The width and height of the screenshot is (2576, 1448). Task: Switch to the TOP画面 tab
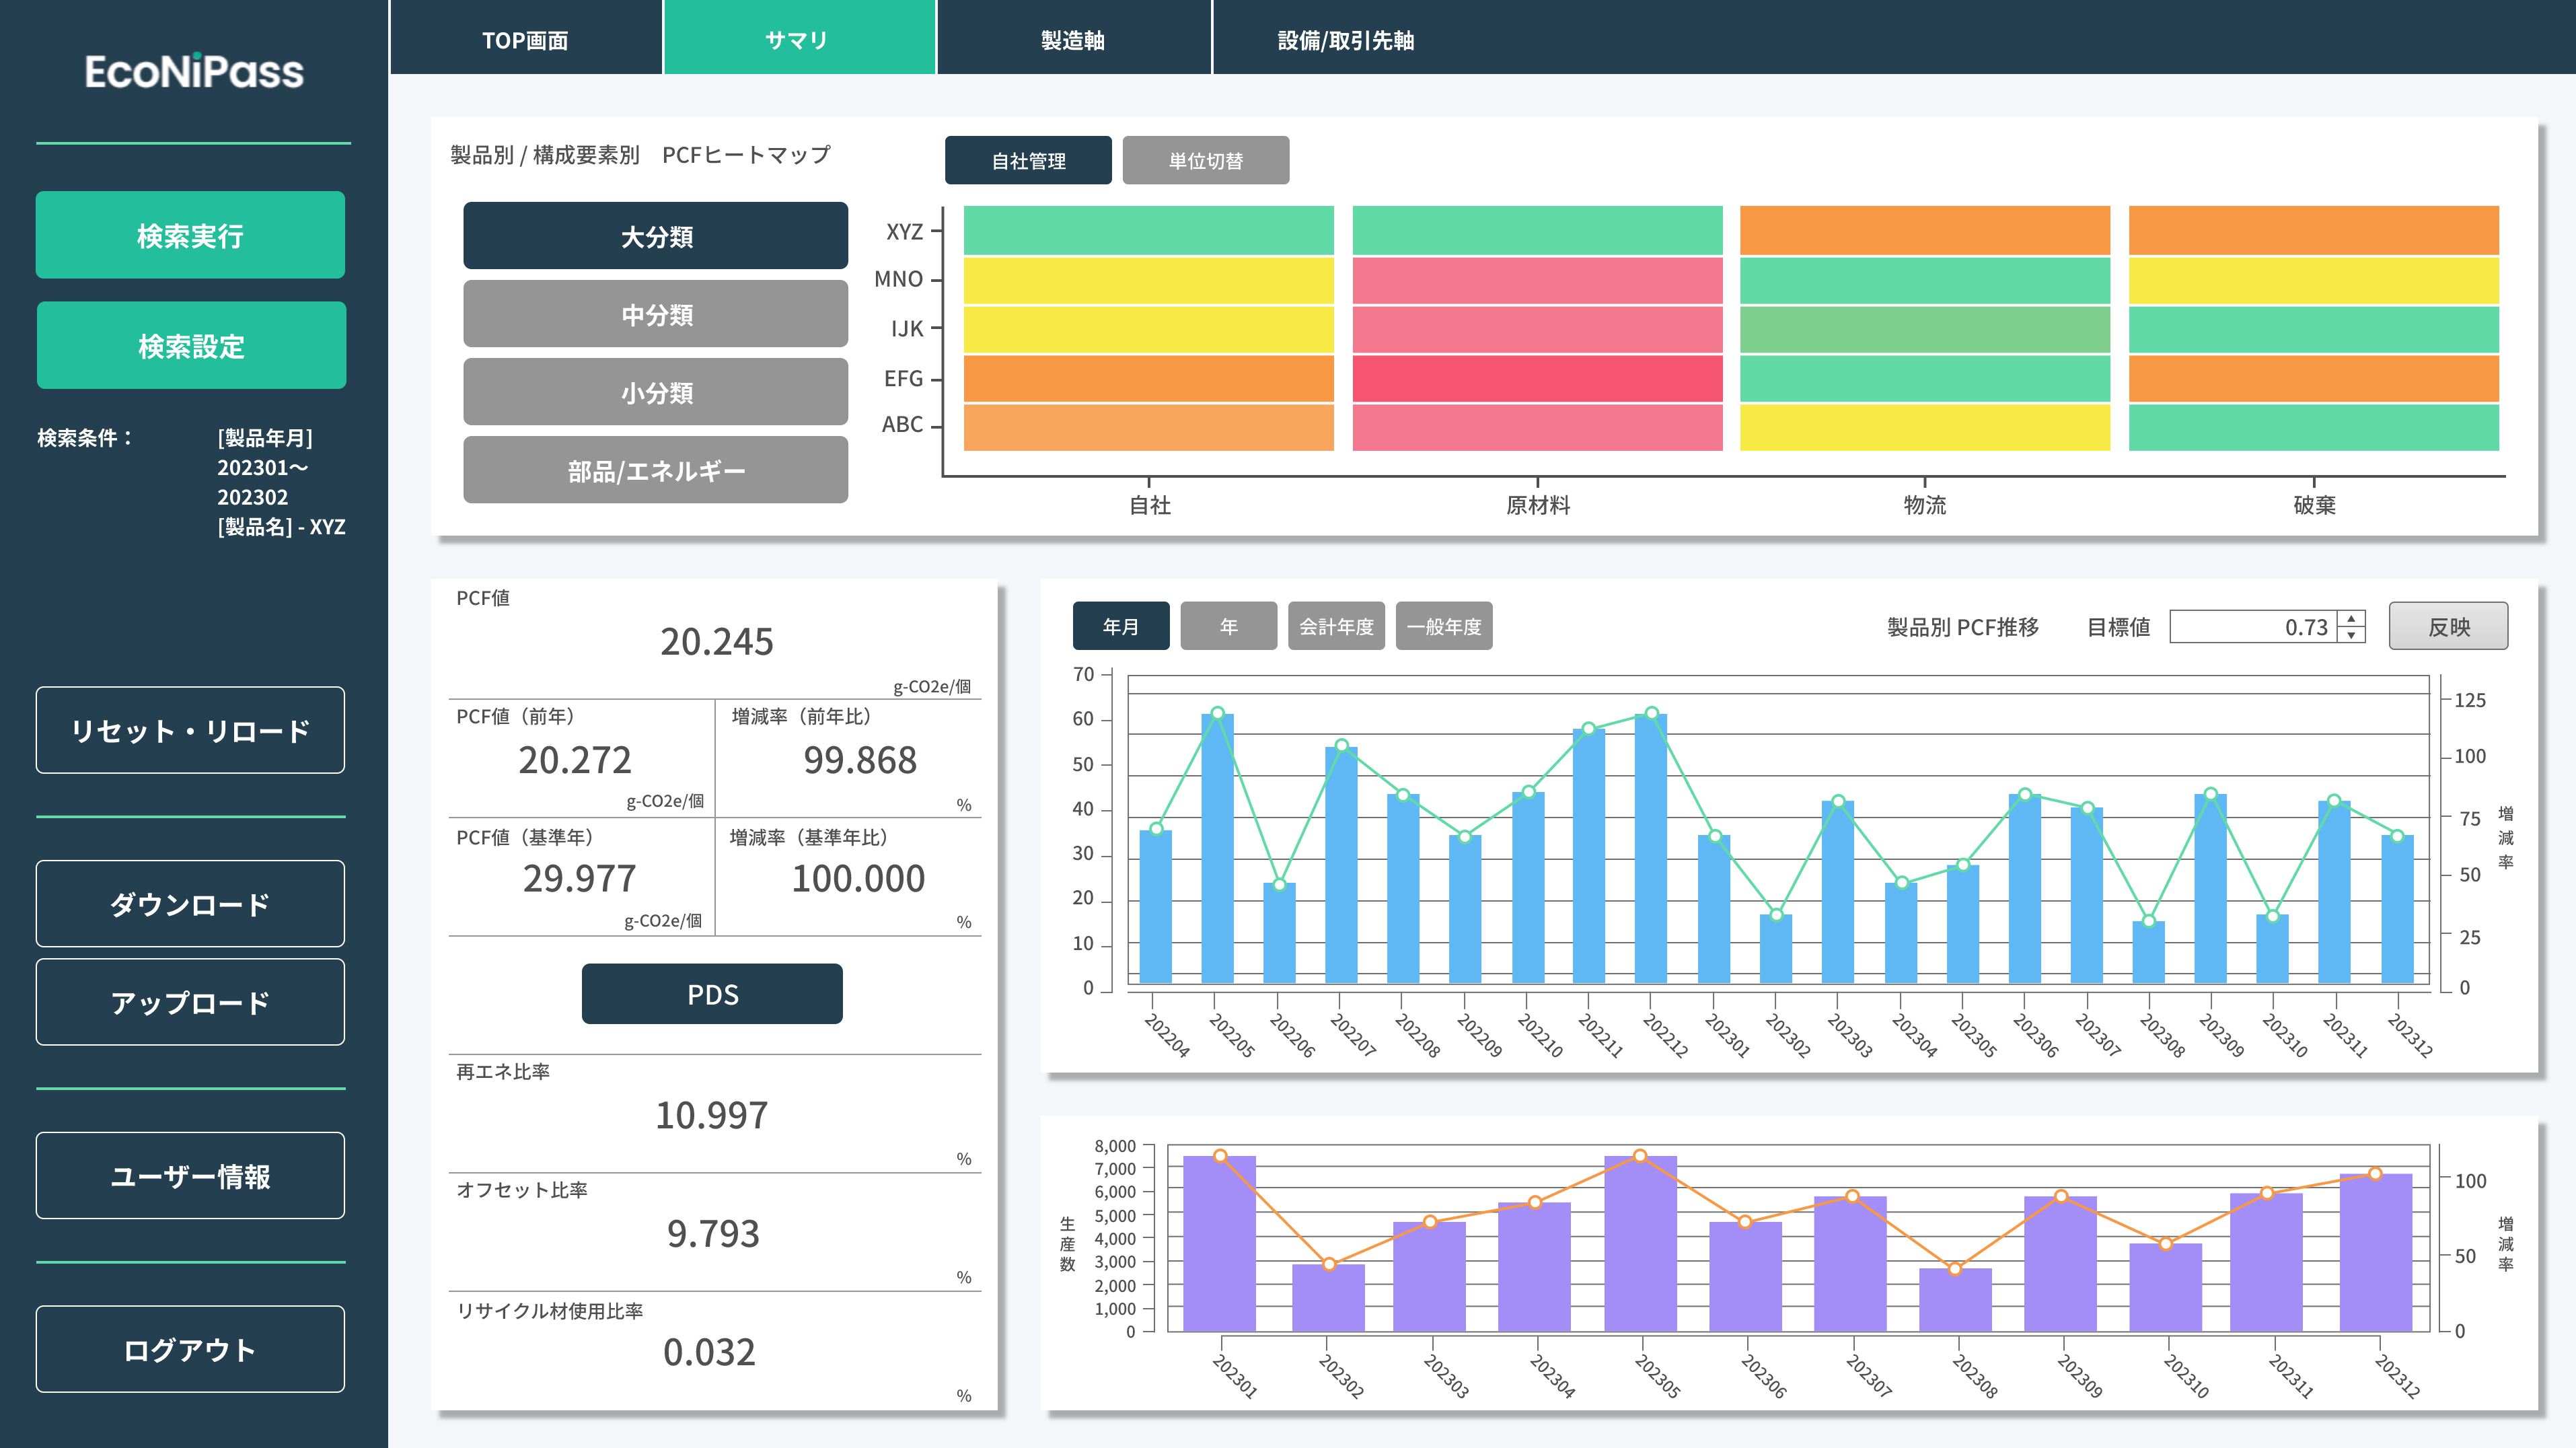(525, 40)
